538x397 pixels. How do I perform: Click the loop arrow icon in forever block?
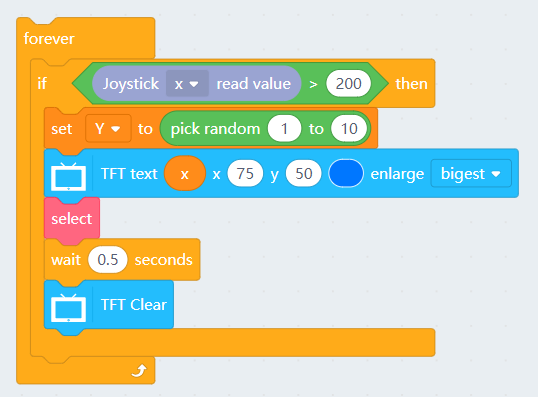(139, 371)
